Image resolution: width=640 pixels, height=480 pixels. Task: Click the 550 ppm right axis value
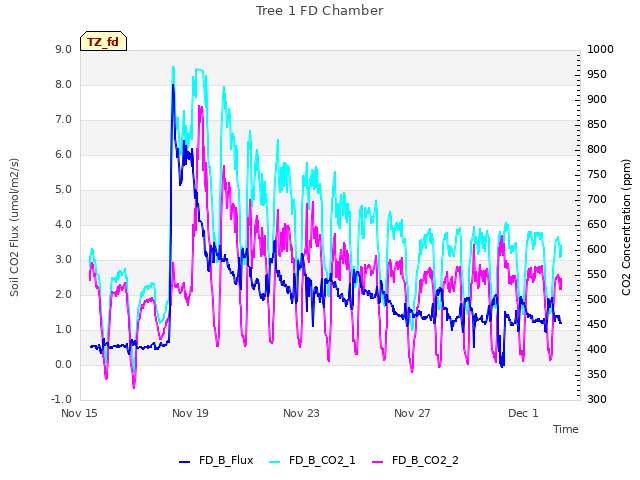coord(597,275)
